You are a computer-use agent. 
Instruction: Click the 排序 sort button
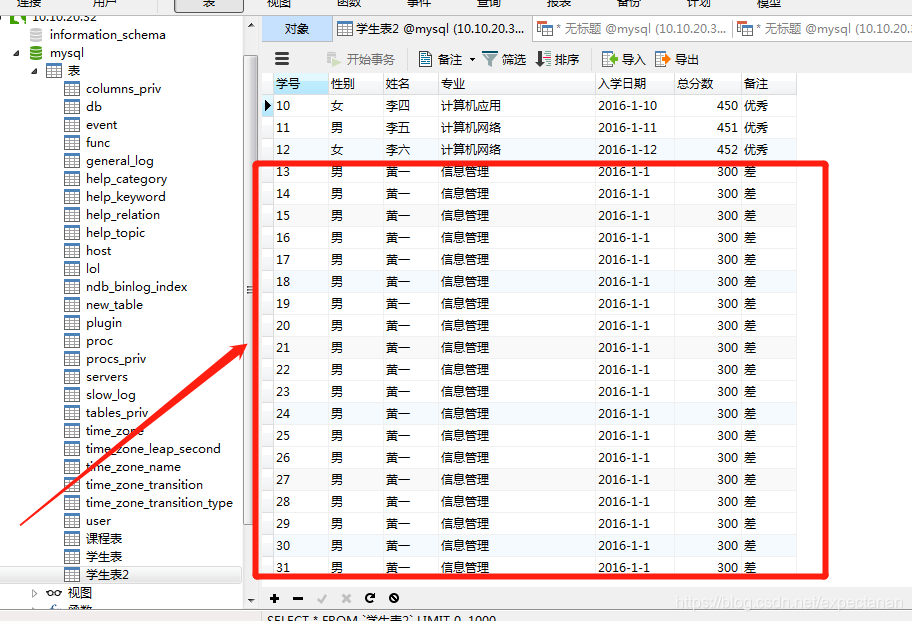557,59
